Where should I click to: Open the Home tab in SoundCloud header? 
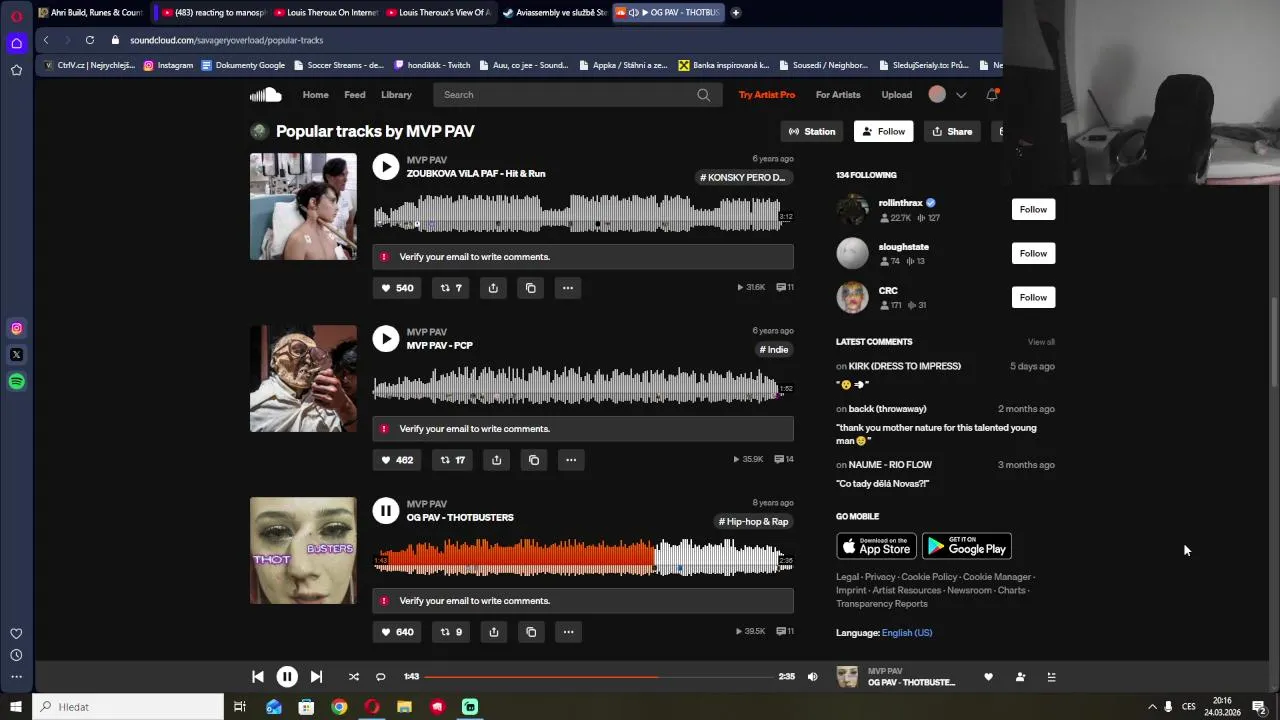[316, 95]
